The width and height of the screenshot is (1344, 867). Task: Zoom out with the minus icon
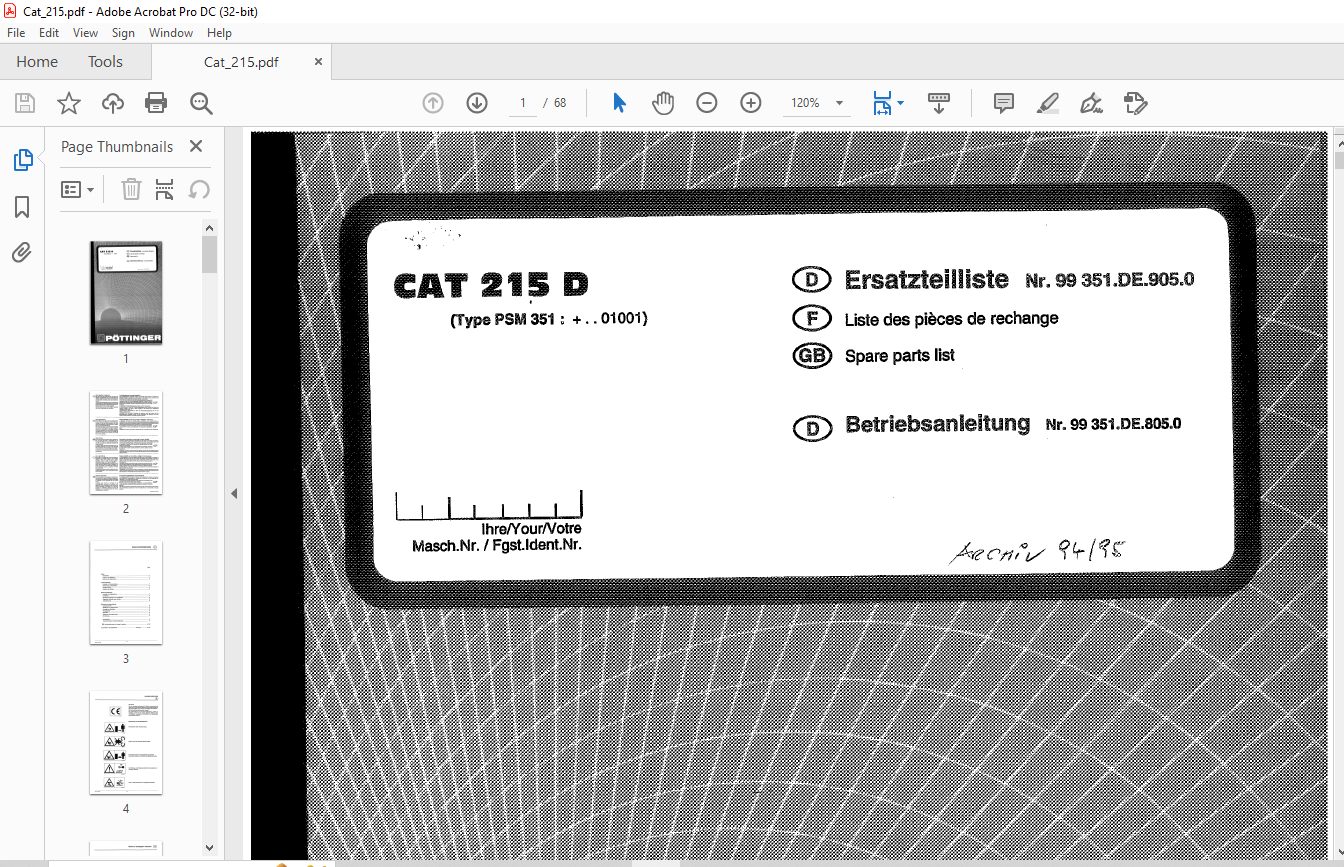[x=707, y=103]
